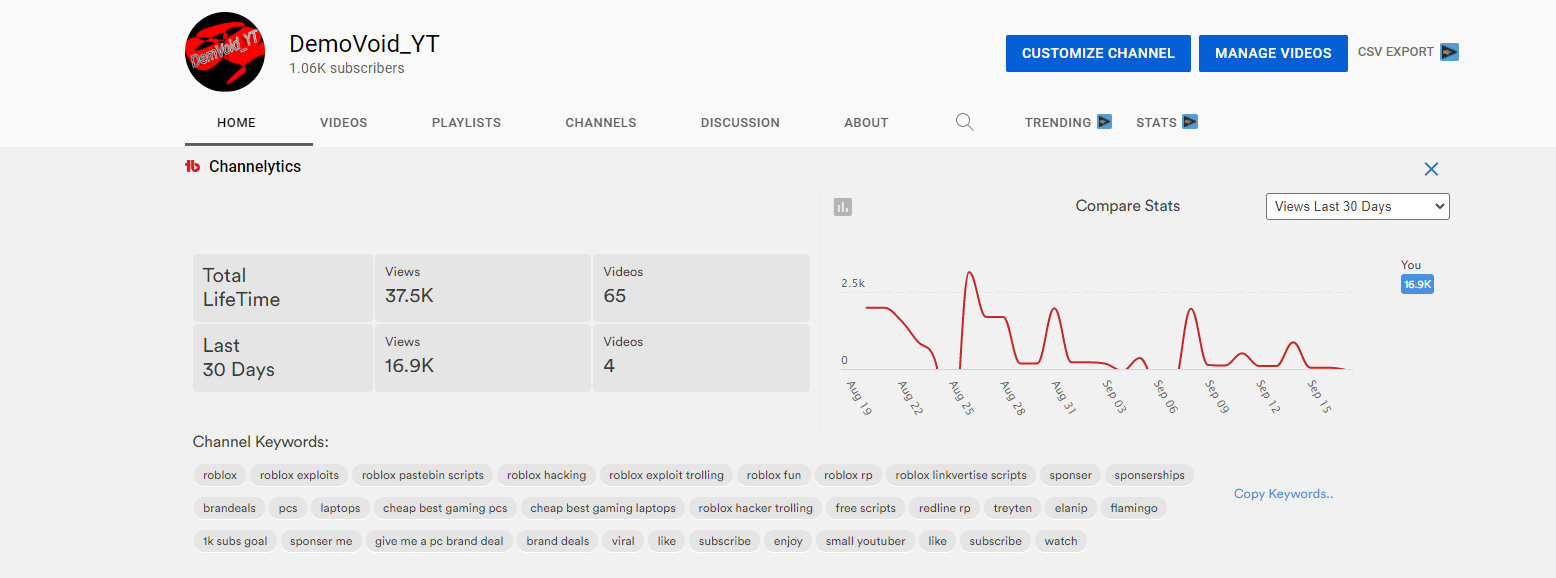
Task: Open the Trending TubeBuddy tab icon
Action: pos(1104,122)
